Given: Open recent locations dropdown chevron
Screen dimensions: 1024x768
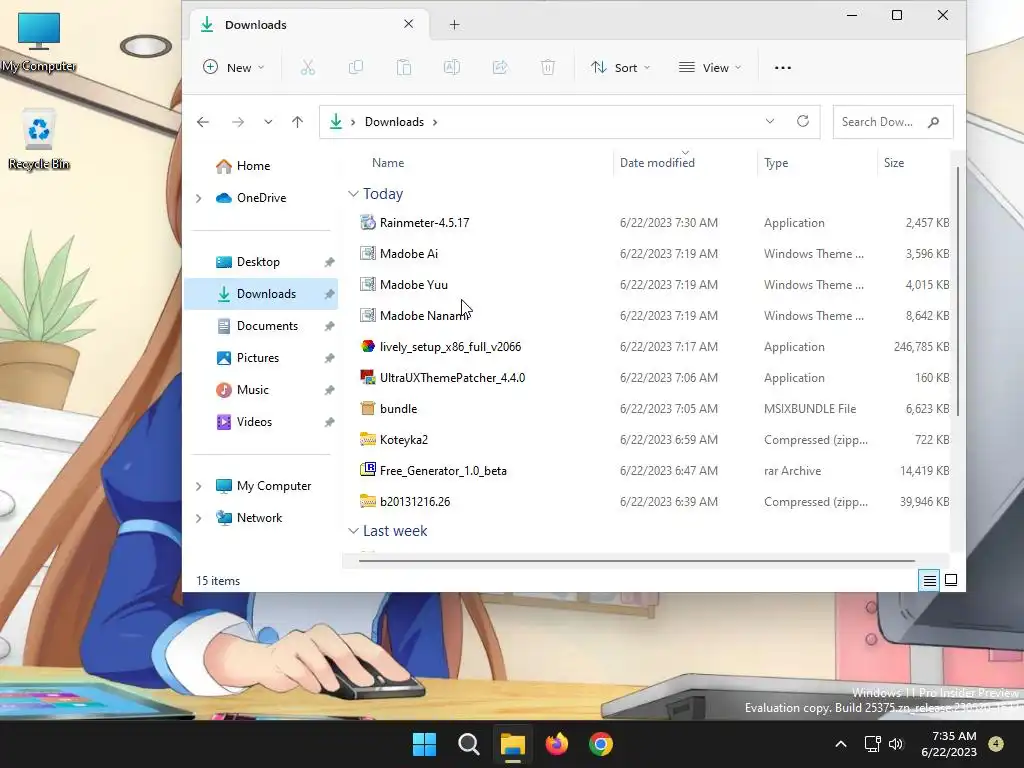Looking at the screenshot, I should point(268,122).
